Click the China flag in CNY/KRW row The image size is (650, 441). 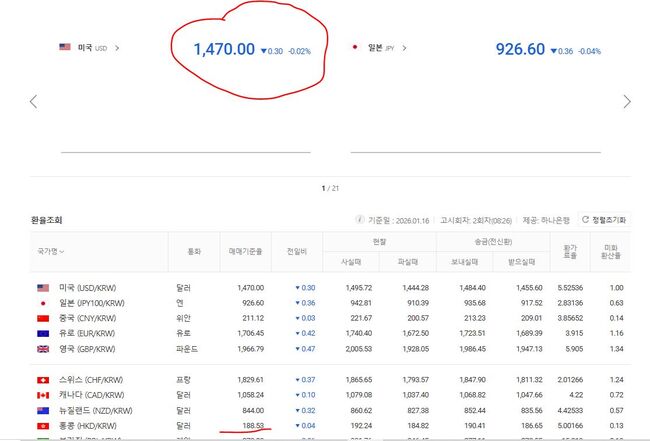pyautogui.click(x=43, y=318)
